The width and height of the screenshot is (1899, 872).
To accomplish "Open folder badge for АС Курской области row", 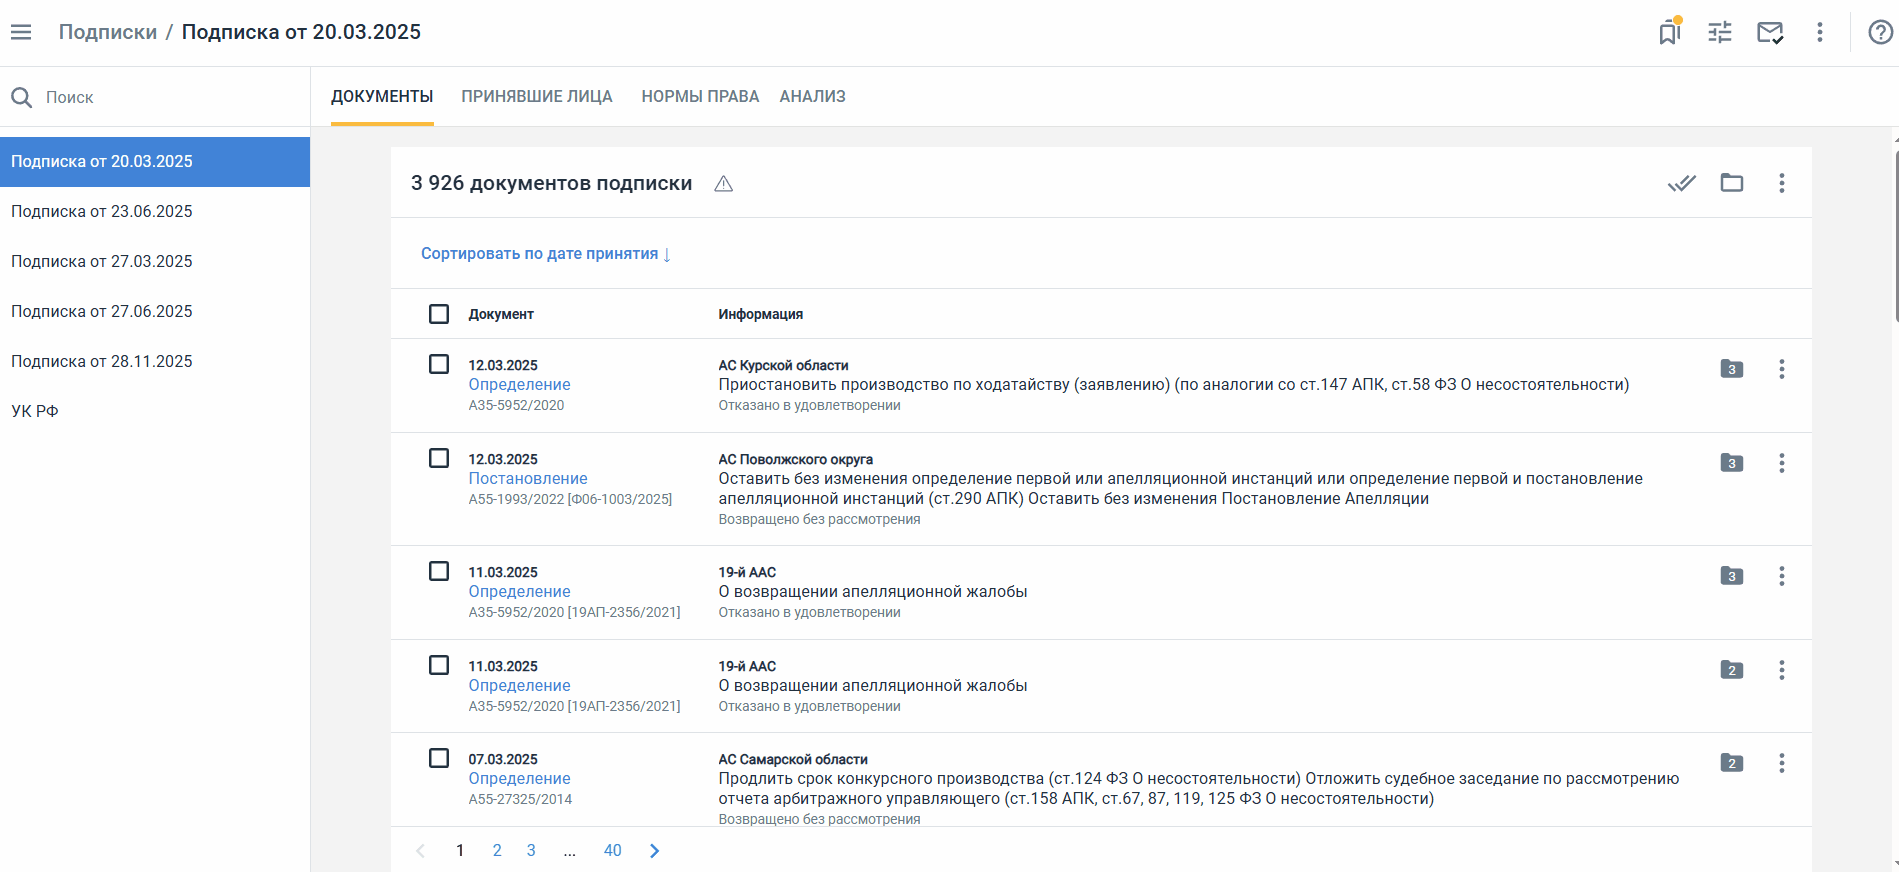I will coord(1731,369).
